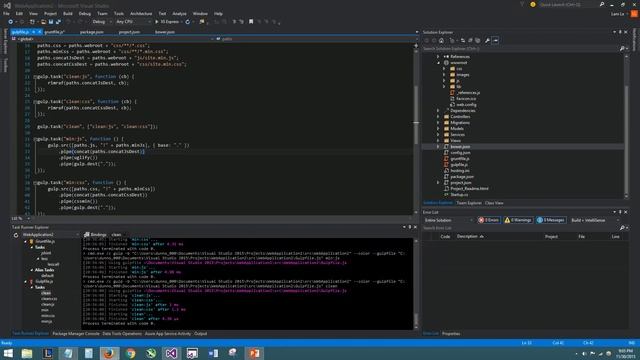The height and width of the screenshot is (360, 640).
Task: Collapse the wwwroot node
Action: 438,63
